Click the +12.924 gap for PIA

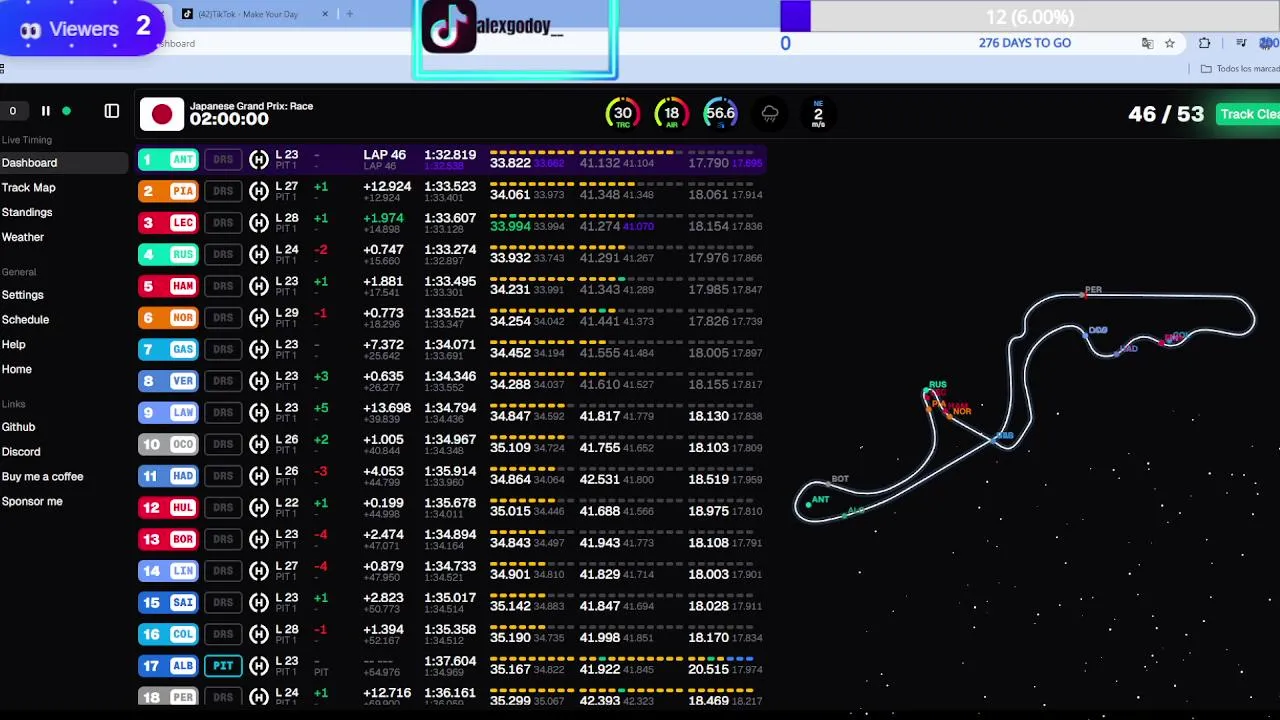pos(387,186)
